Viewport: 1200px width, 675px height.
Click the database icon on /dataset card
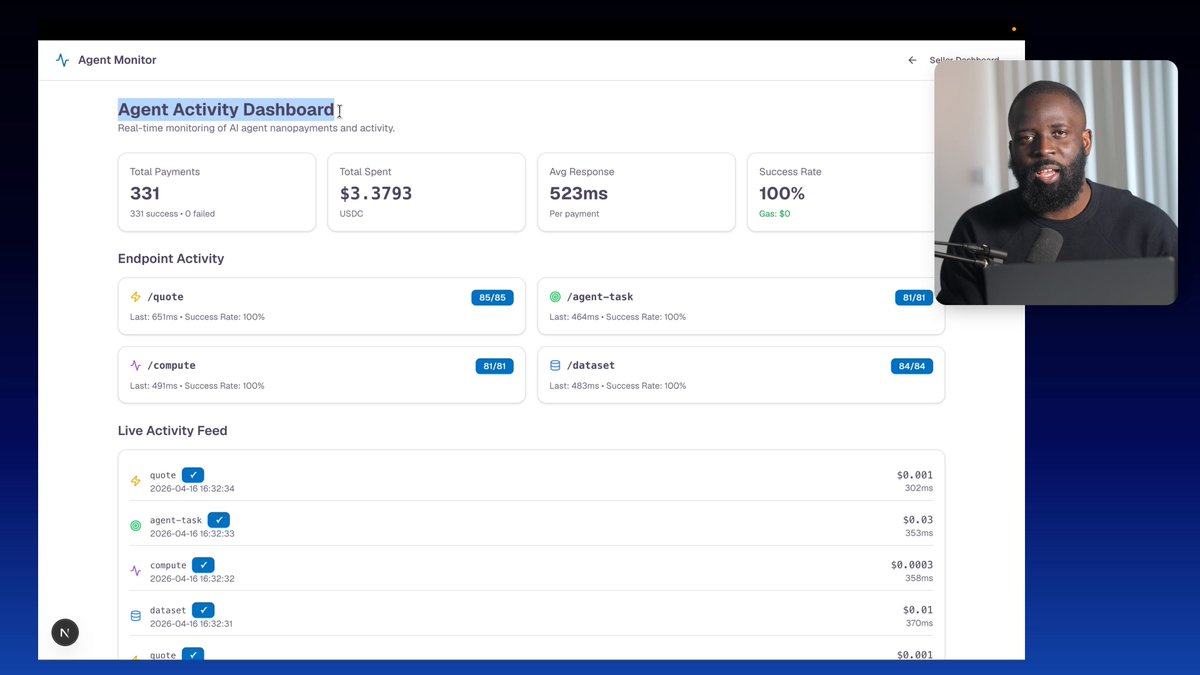click(555, 366)
